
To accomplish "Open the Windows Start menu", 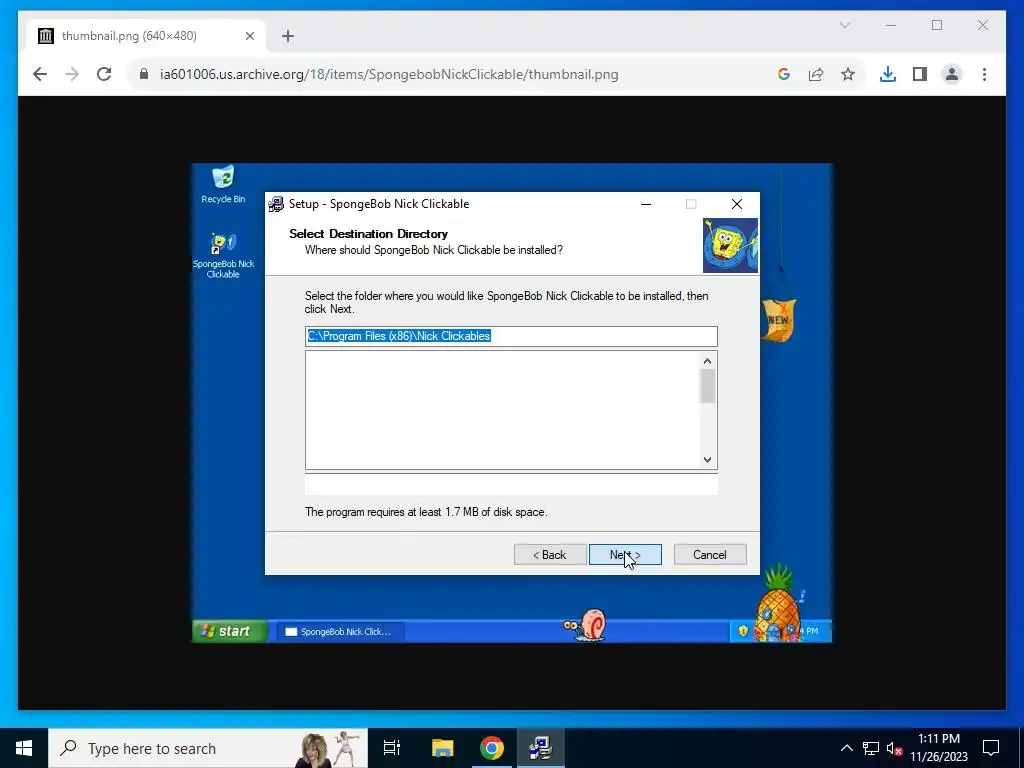I will [x=24, y=748].
